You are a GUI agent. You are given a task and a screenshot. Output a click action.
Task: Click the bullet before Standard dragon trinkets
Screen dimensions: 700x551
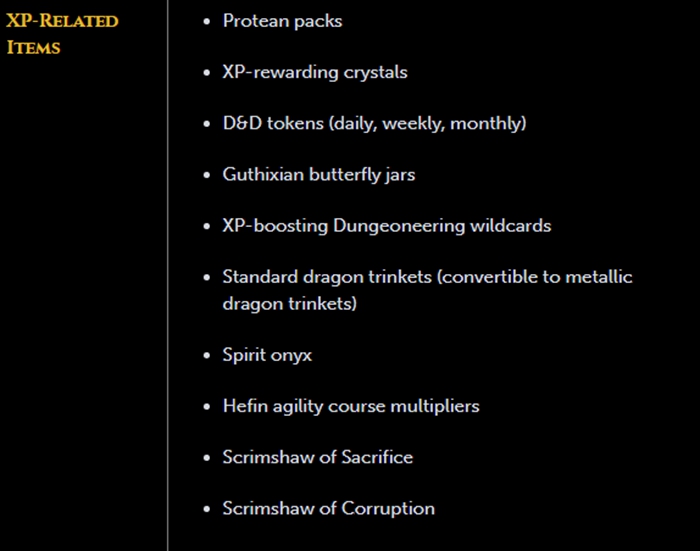206,277
